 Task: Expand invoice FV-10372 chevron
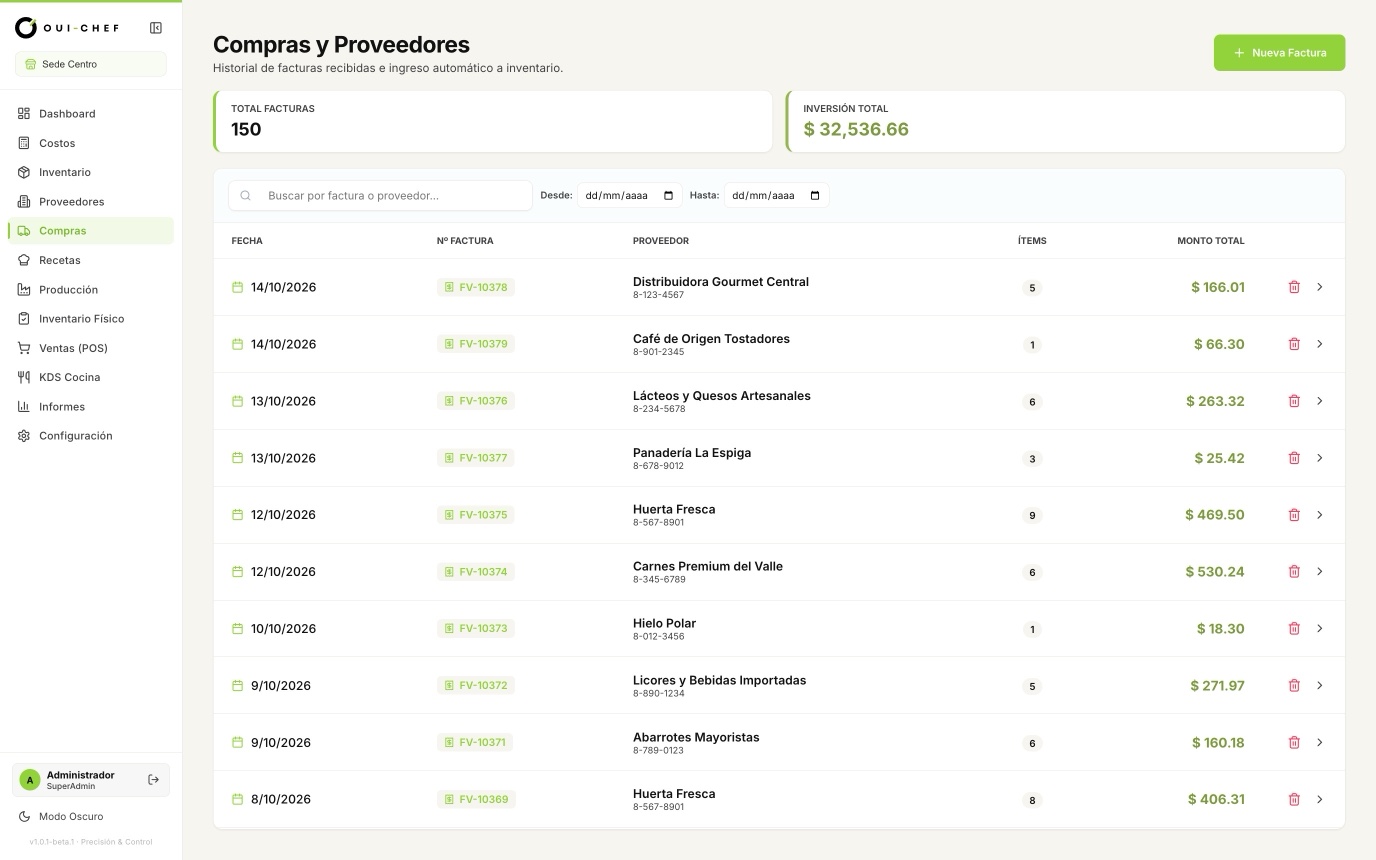click(x=1320, y=686)
